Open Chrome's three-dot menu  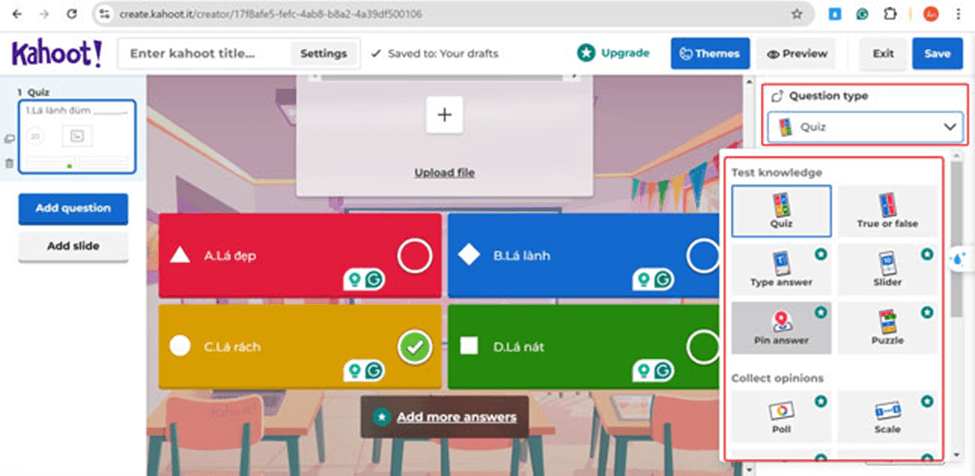[x=958, y=14]
